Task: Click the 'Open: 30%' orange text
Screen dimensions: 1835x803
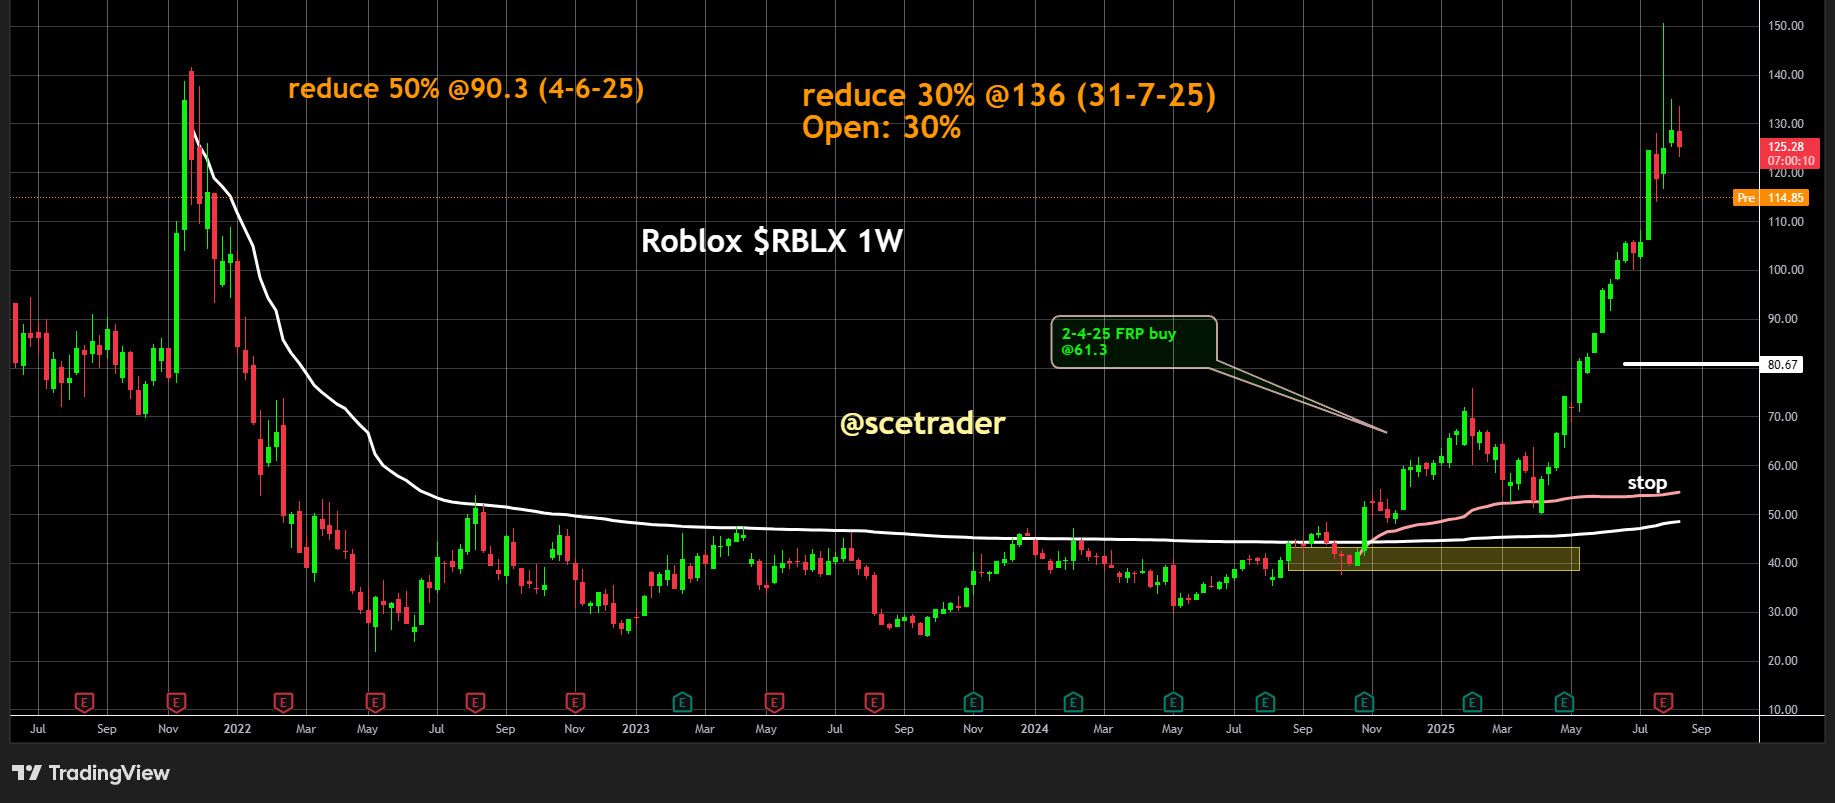Action: click(881, 128)
